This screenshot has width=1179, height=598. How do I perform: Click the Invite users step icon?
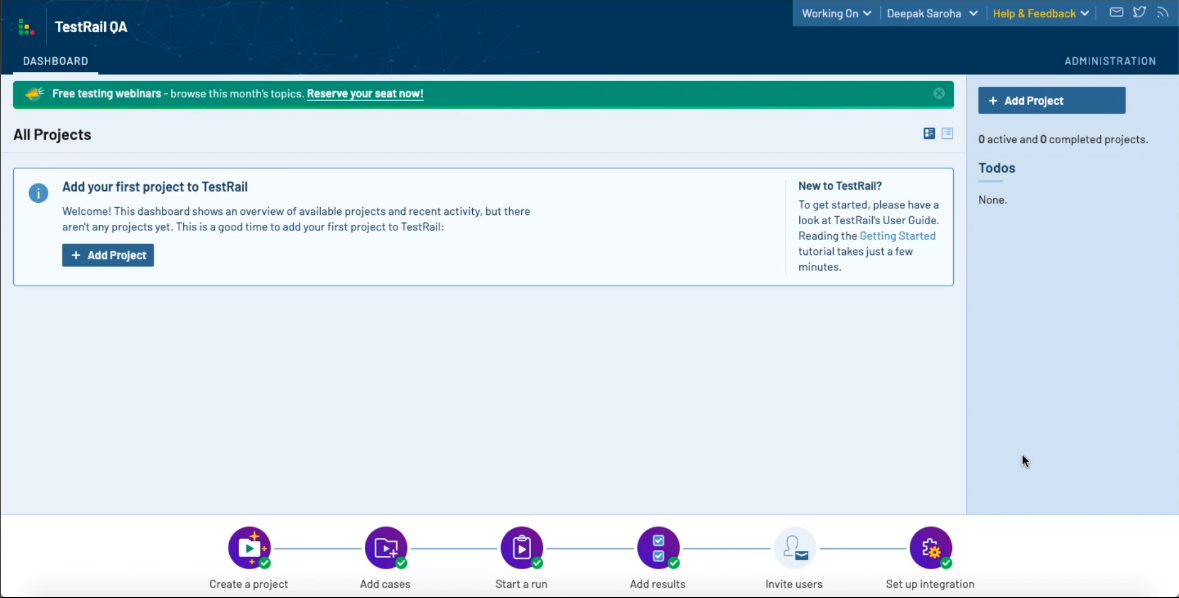(795, 548)
